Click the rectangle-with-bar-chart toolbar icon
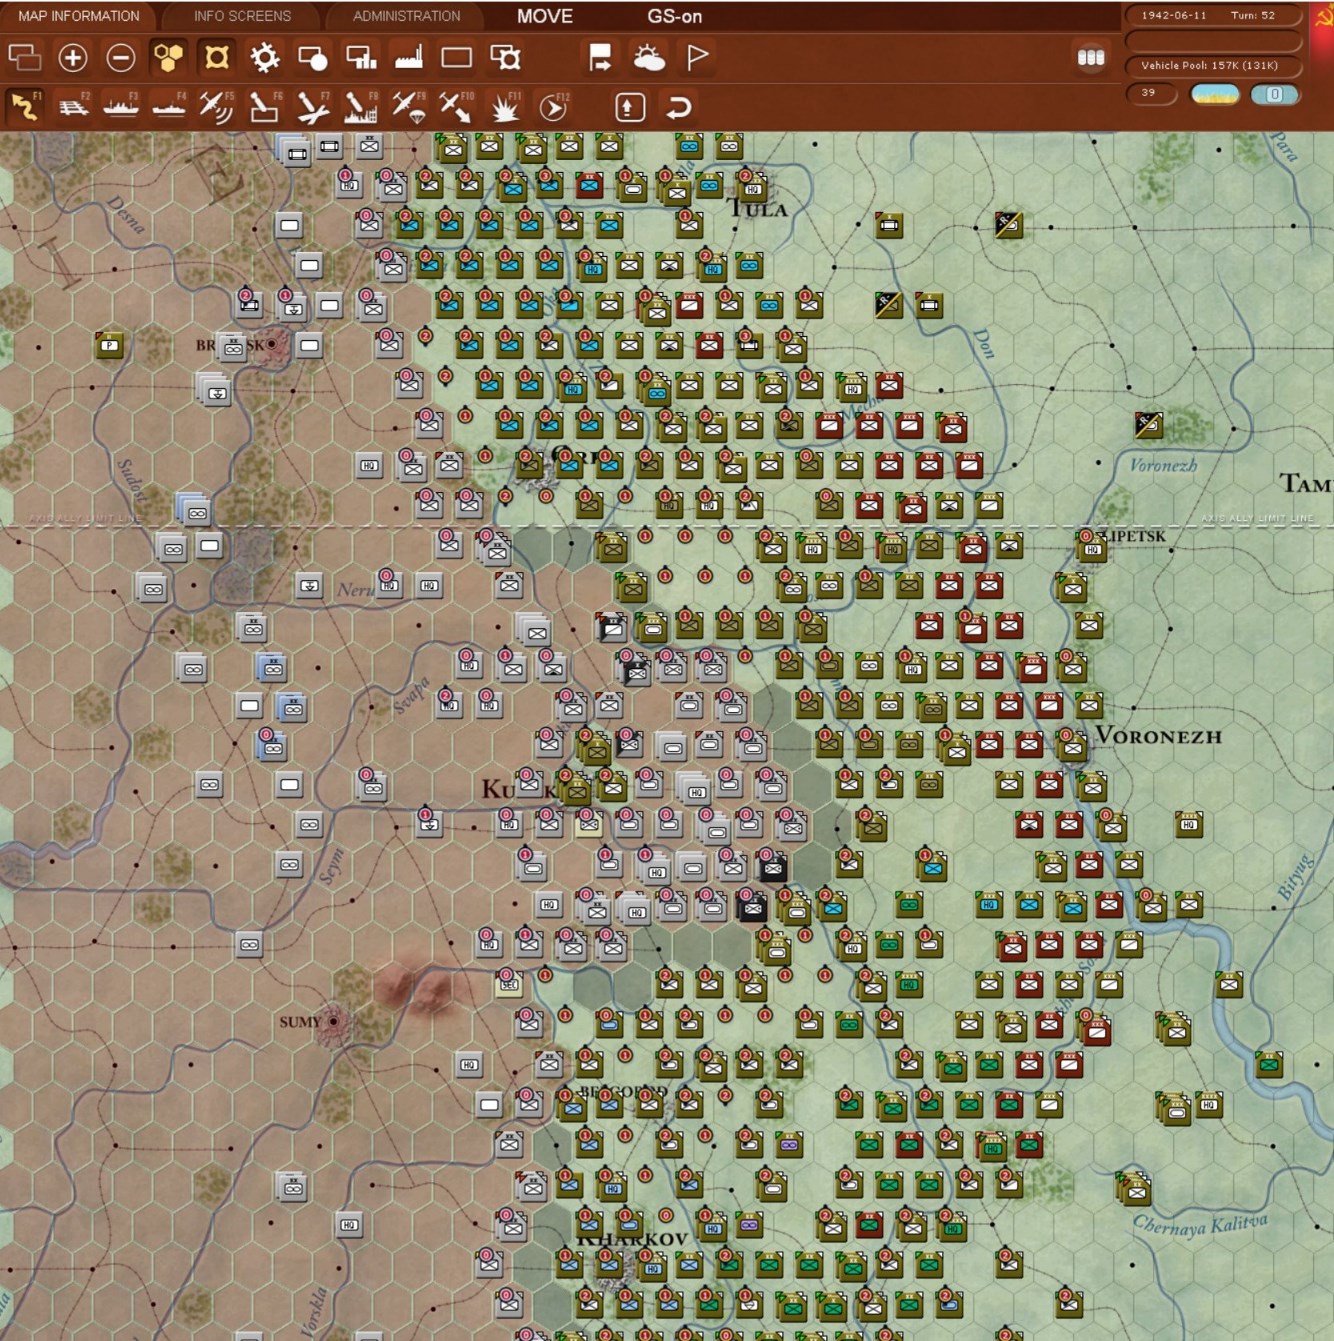 pyautogui.click(x=361, y=58)
